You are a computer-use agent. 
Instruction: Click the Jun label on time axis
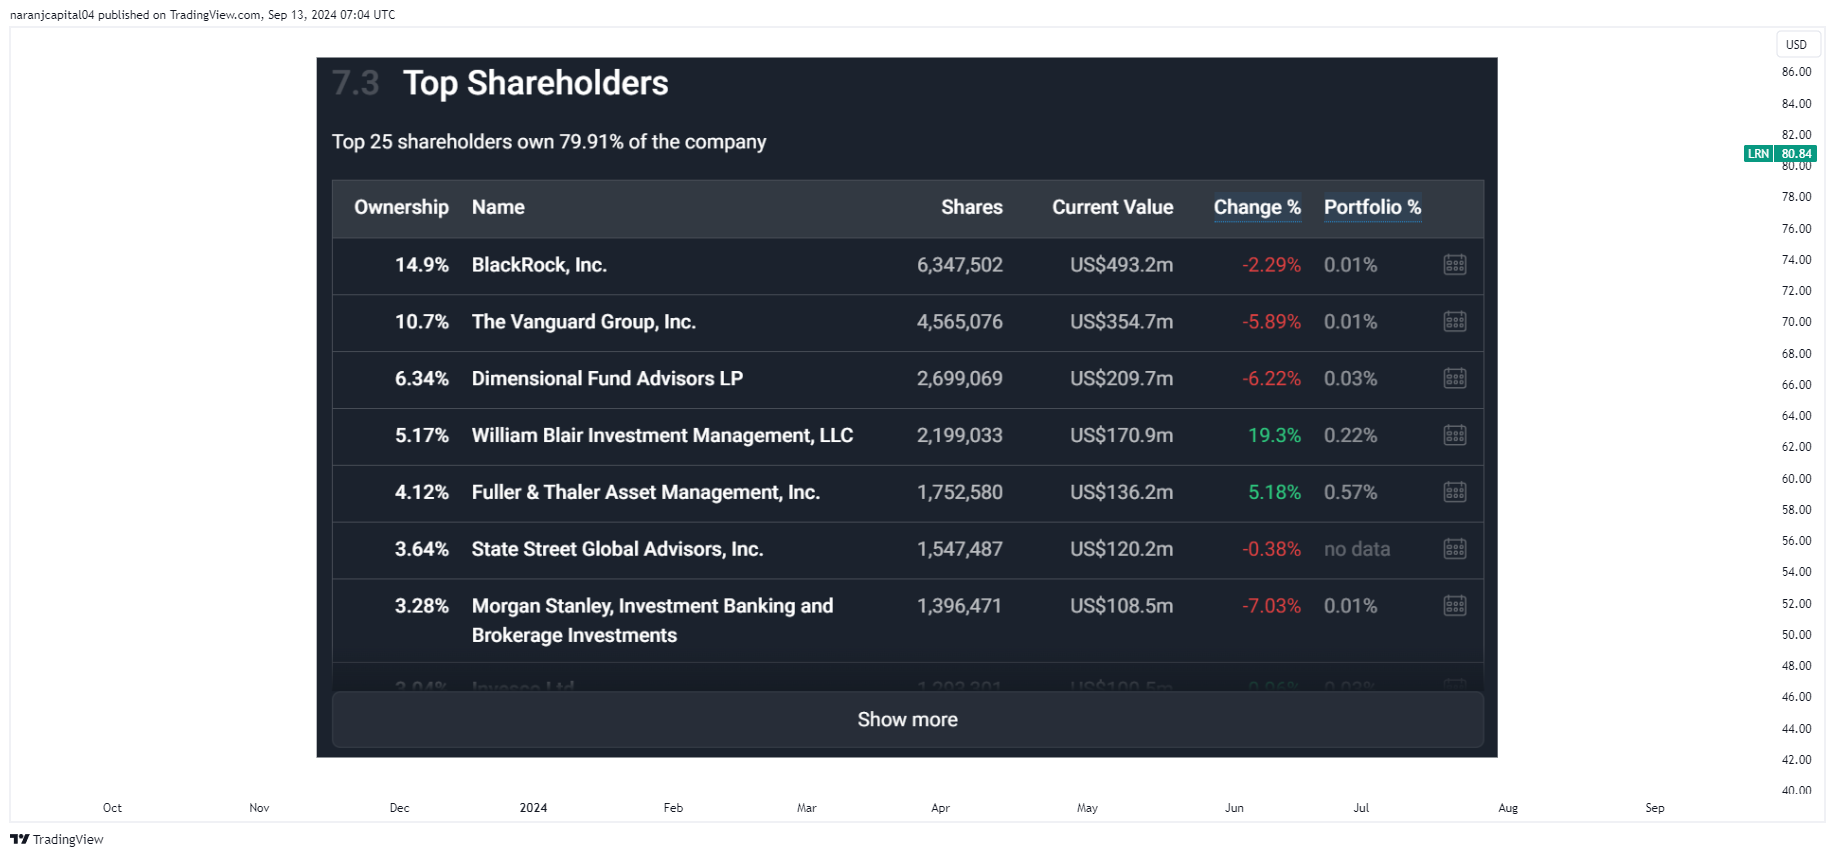point(1234,808)
